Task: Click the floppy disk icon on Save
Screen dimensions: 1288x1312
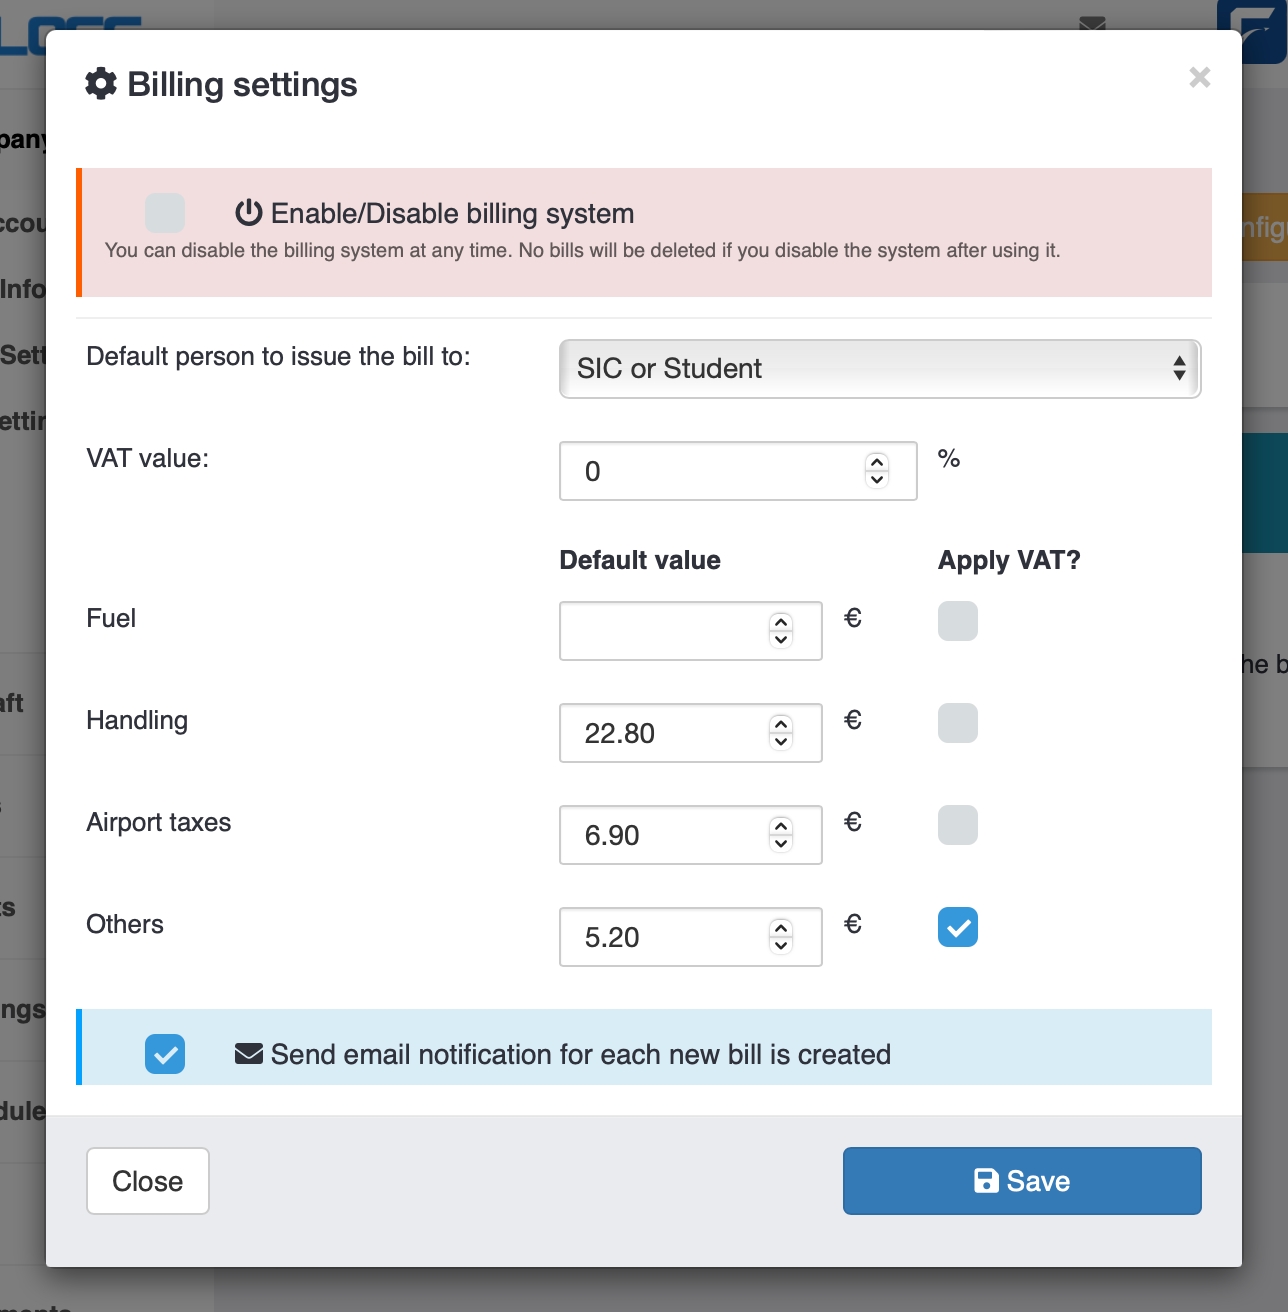Action: (x=986, y=1181)
